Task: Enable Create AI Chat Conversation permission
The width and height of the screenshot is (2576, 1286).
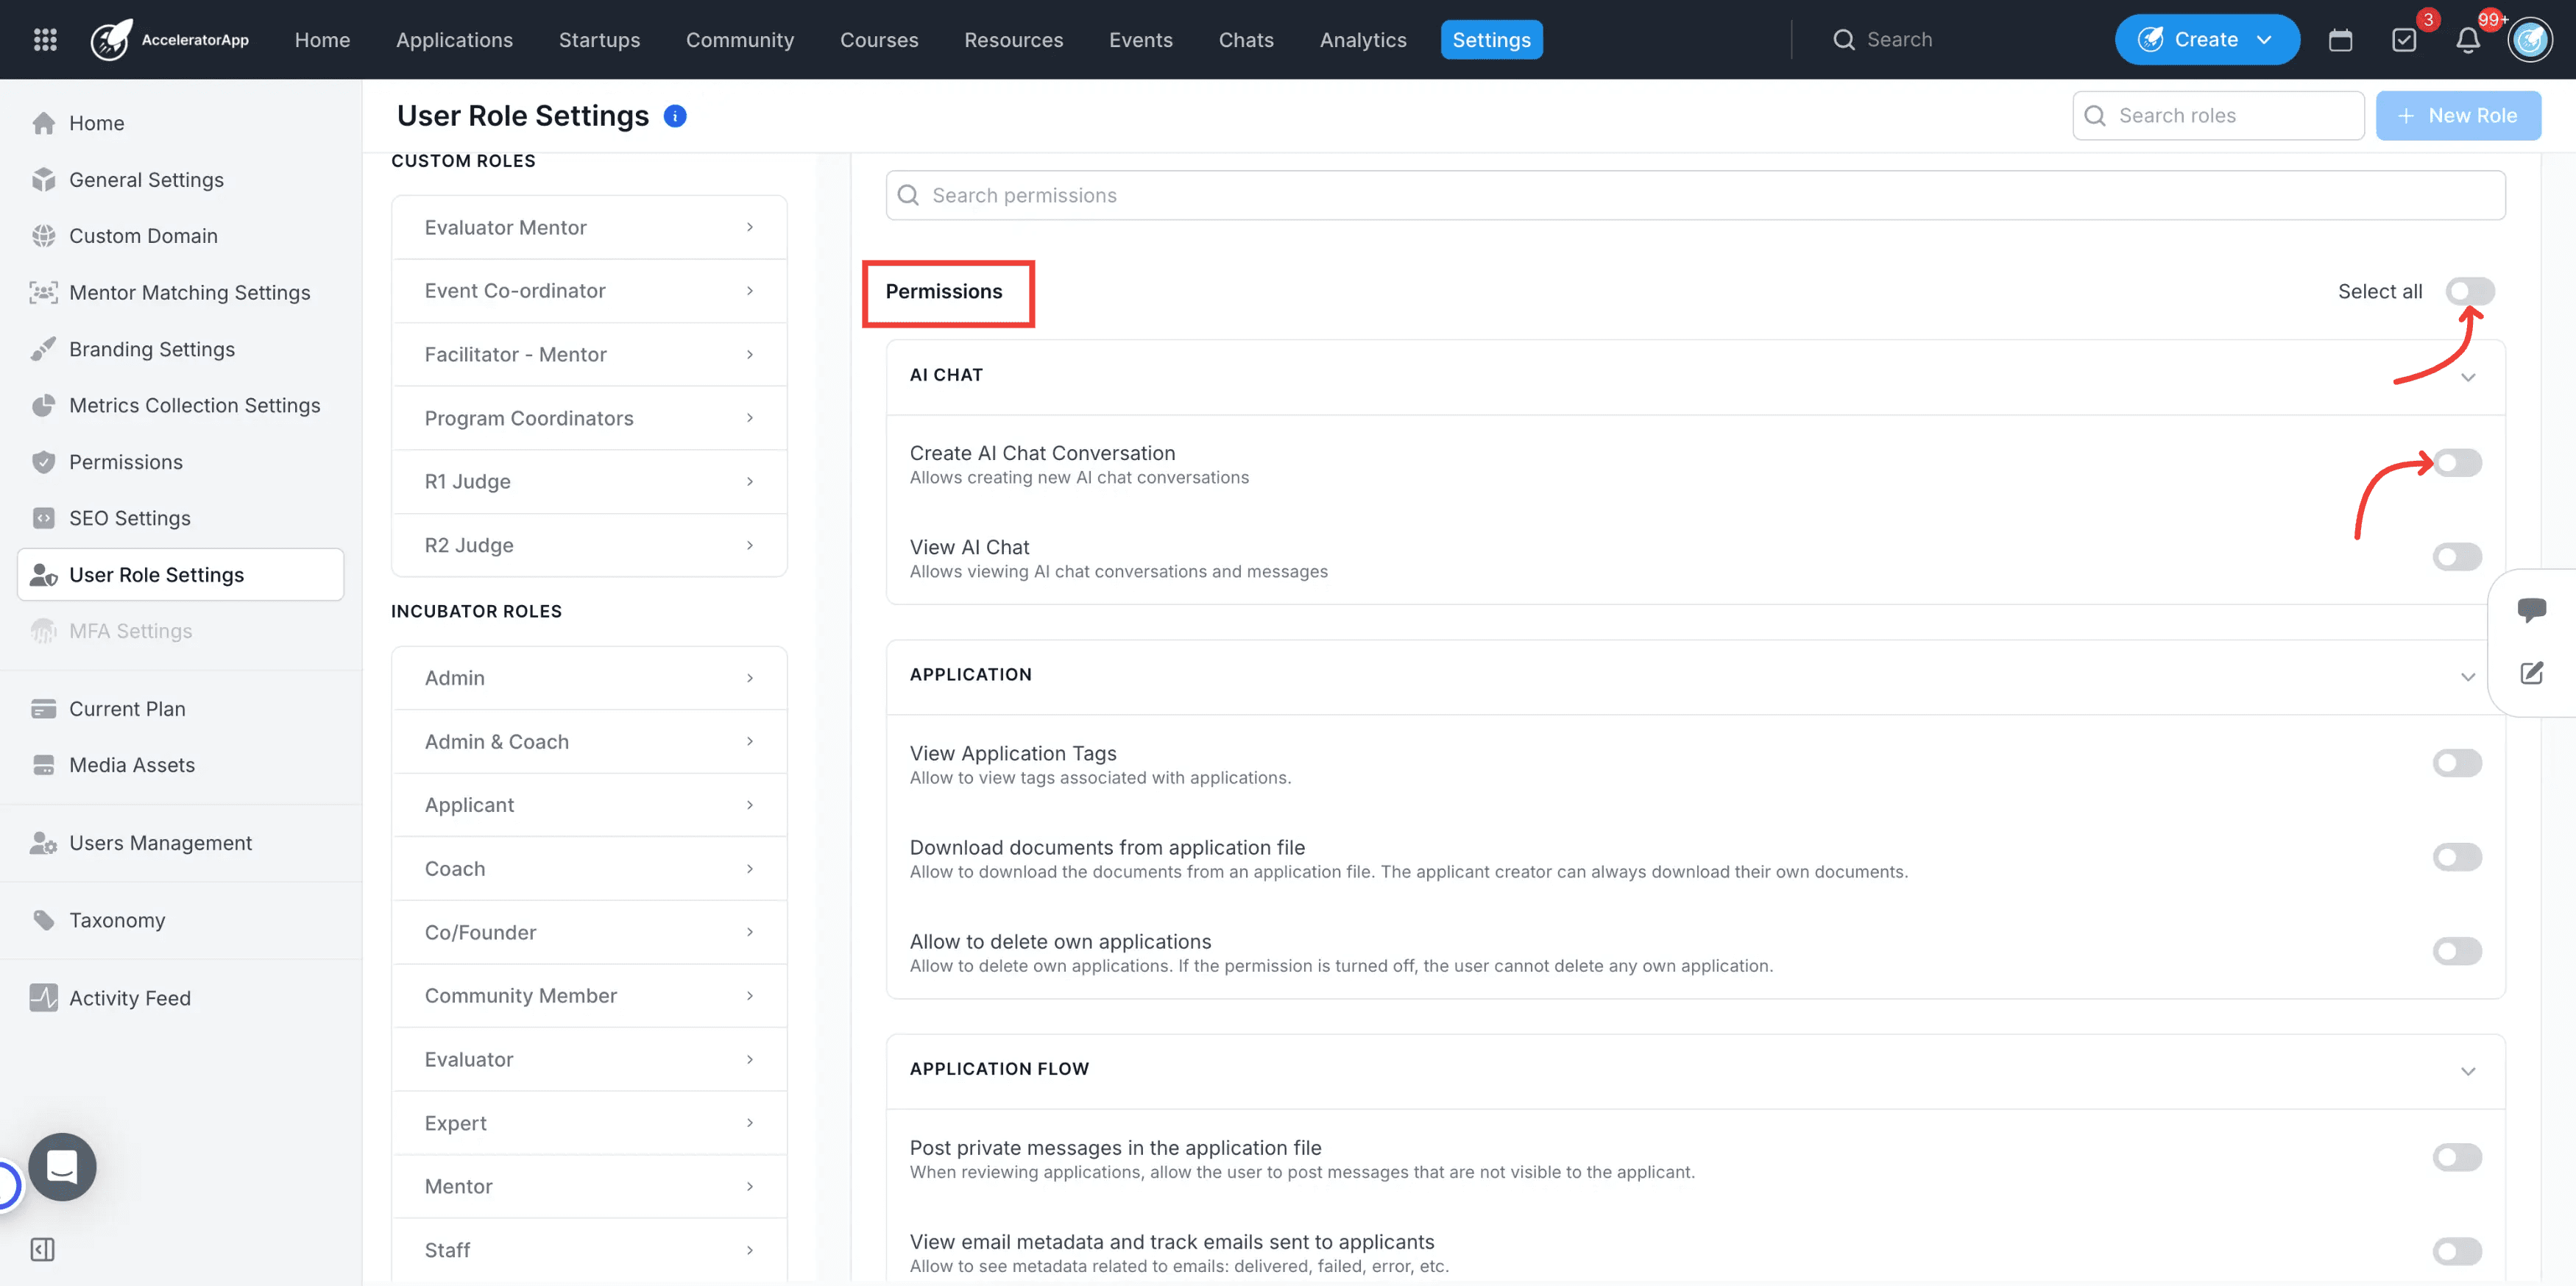Action: [2457, 463]
